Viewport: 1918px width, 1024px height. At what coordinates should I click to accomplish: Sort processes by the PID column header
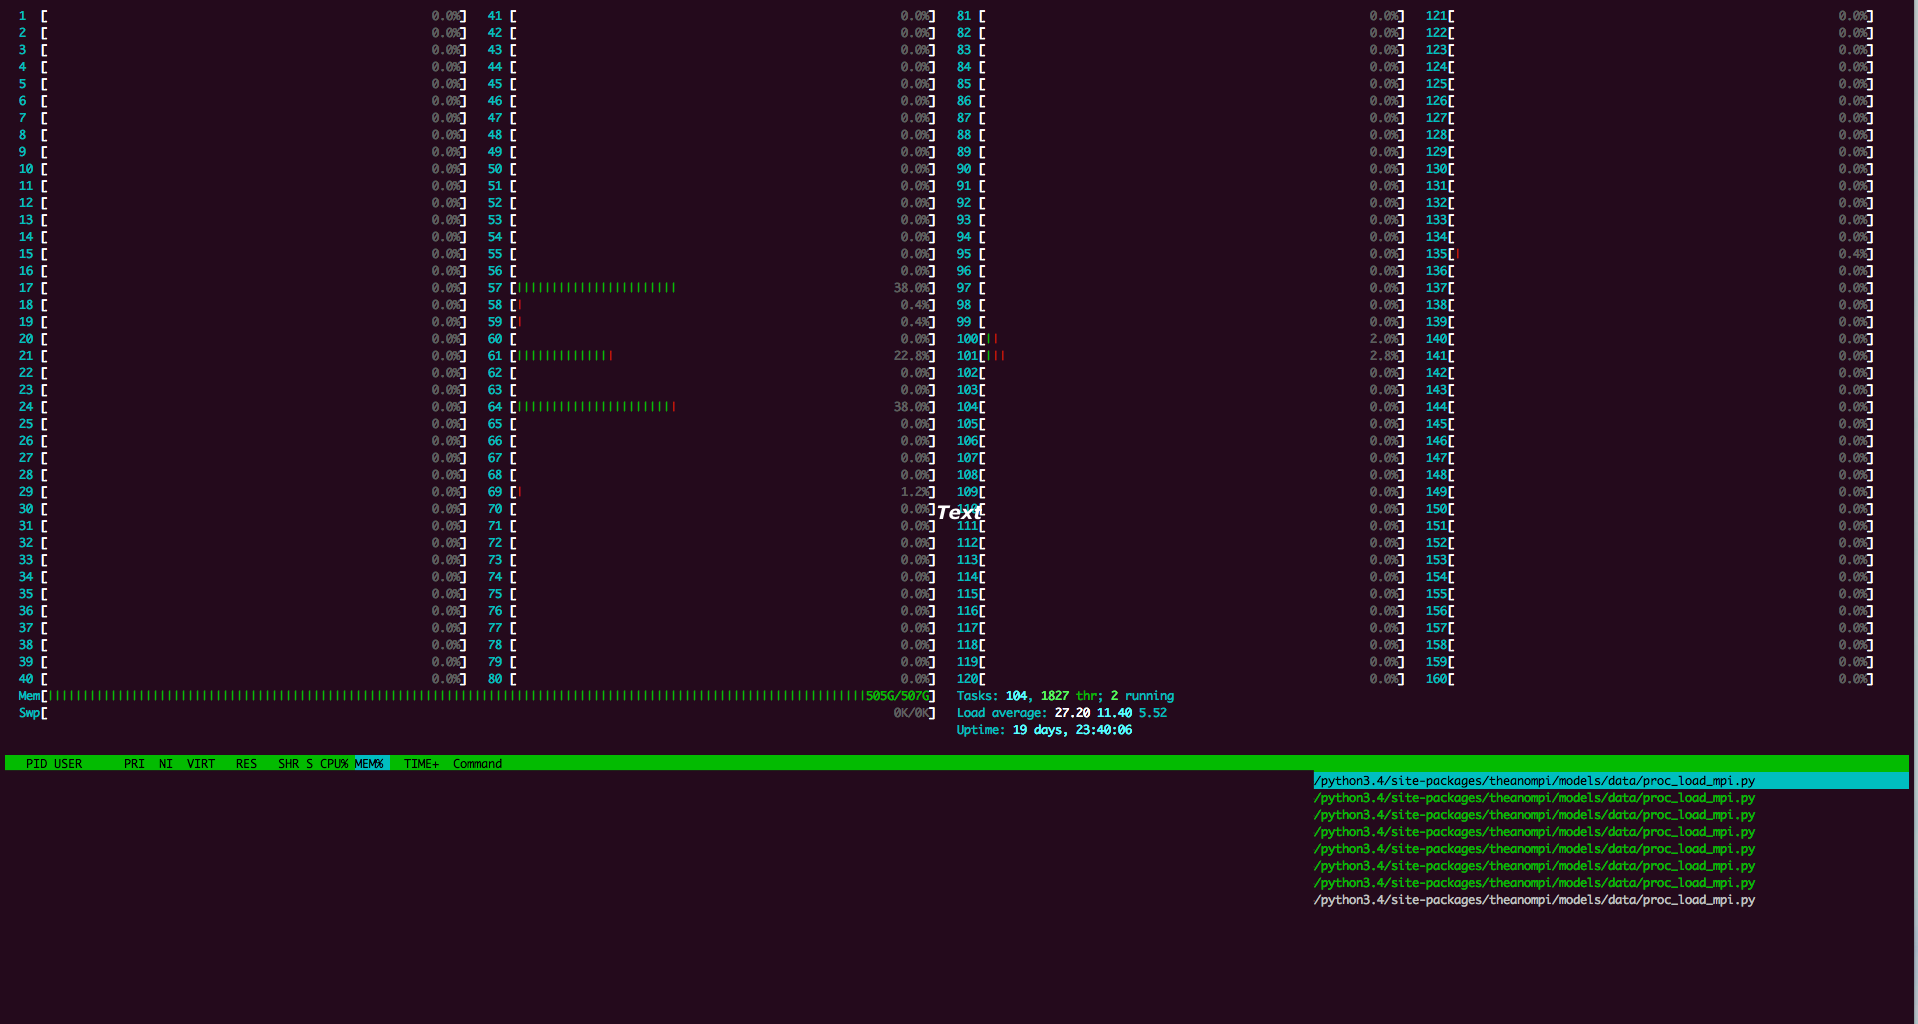coord(36,763)
